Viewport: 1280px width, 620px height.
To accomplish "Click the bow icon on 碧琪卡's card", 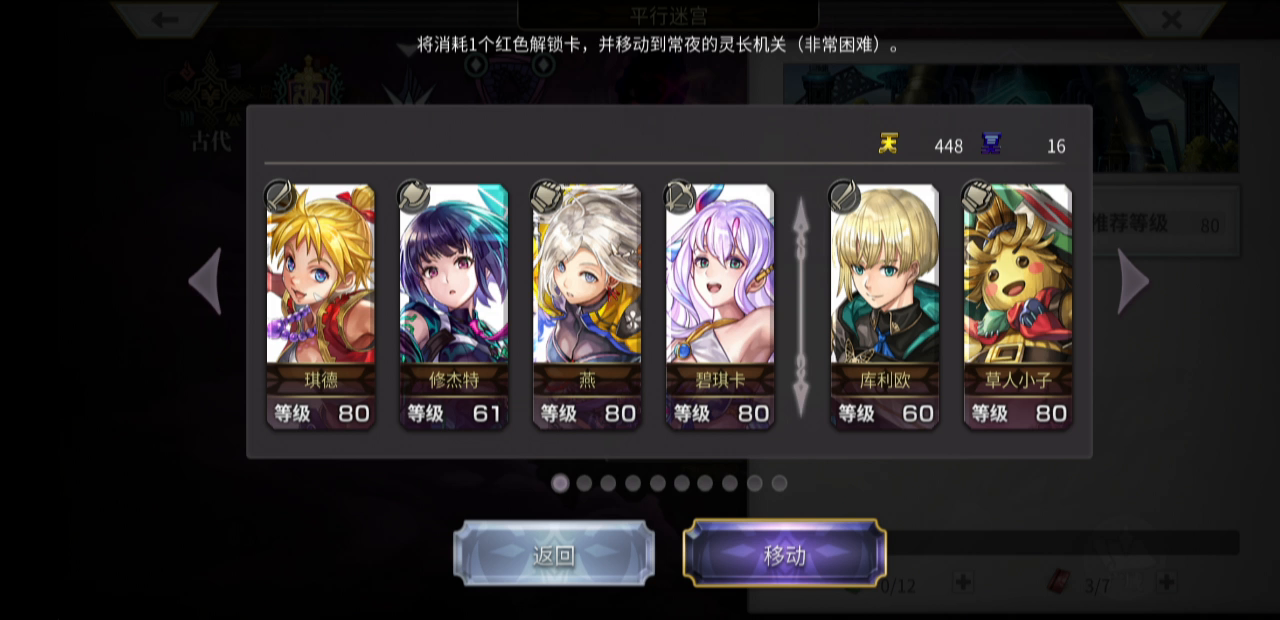I will [680, 196].
